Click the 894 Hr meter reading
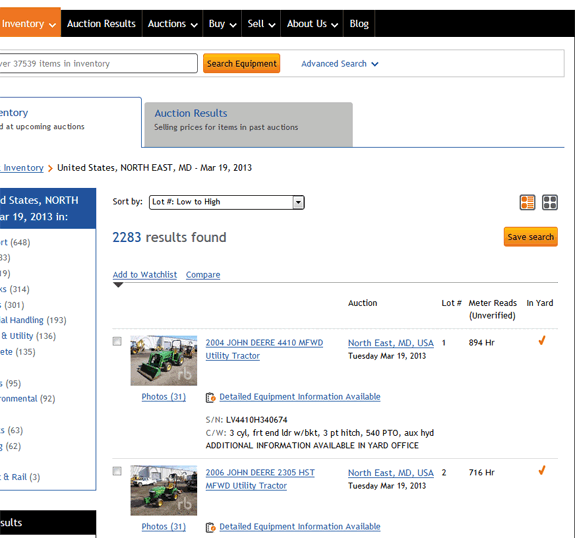 481,343
